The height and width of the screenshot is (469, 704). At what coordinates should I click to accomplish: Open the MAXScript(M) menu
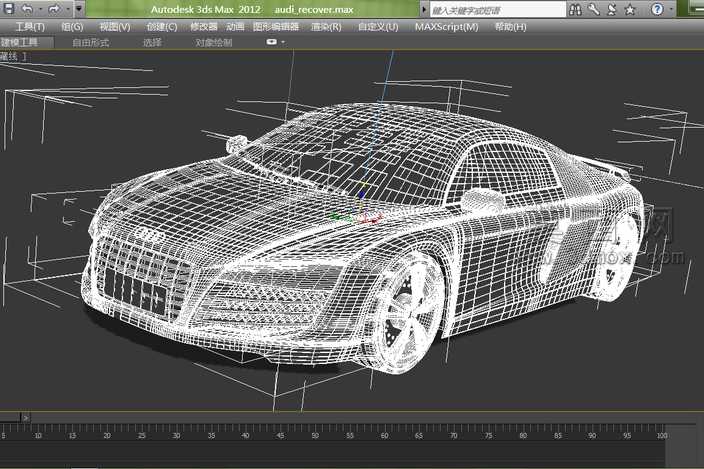446,27
